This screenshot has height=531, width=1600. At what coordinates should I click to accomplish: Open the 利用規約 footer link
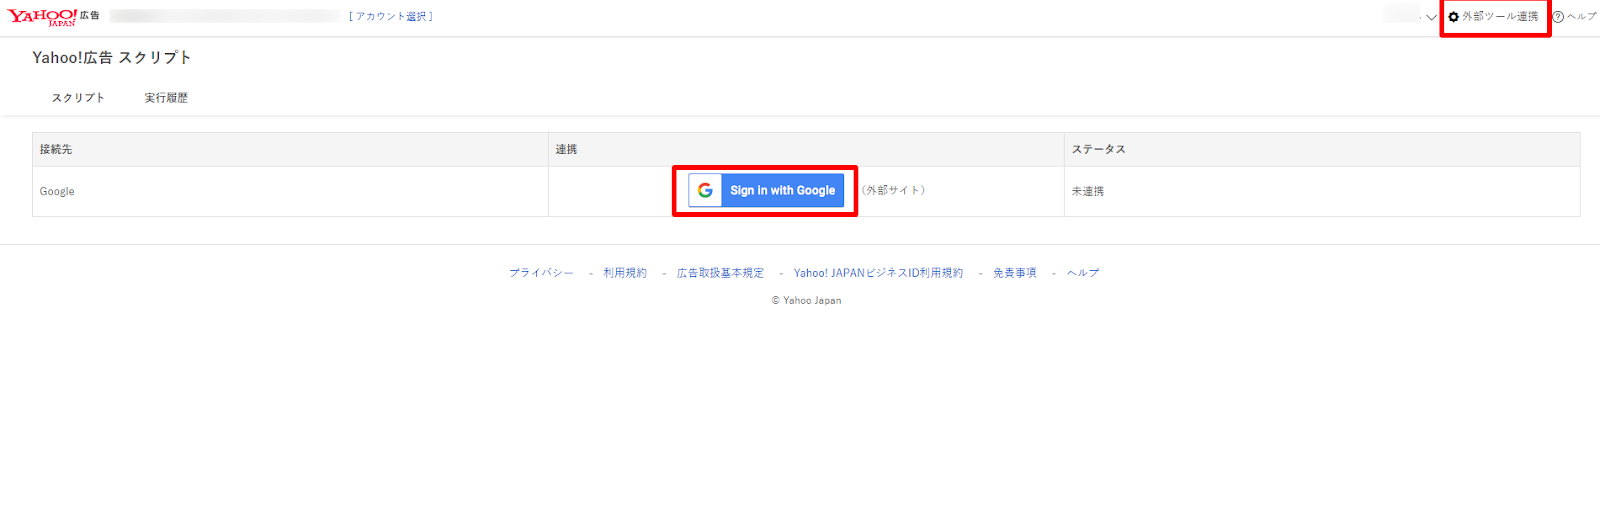point(625,273)
